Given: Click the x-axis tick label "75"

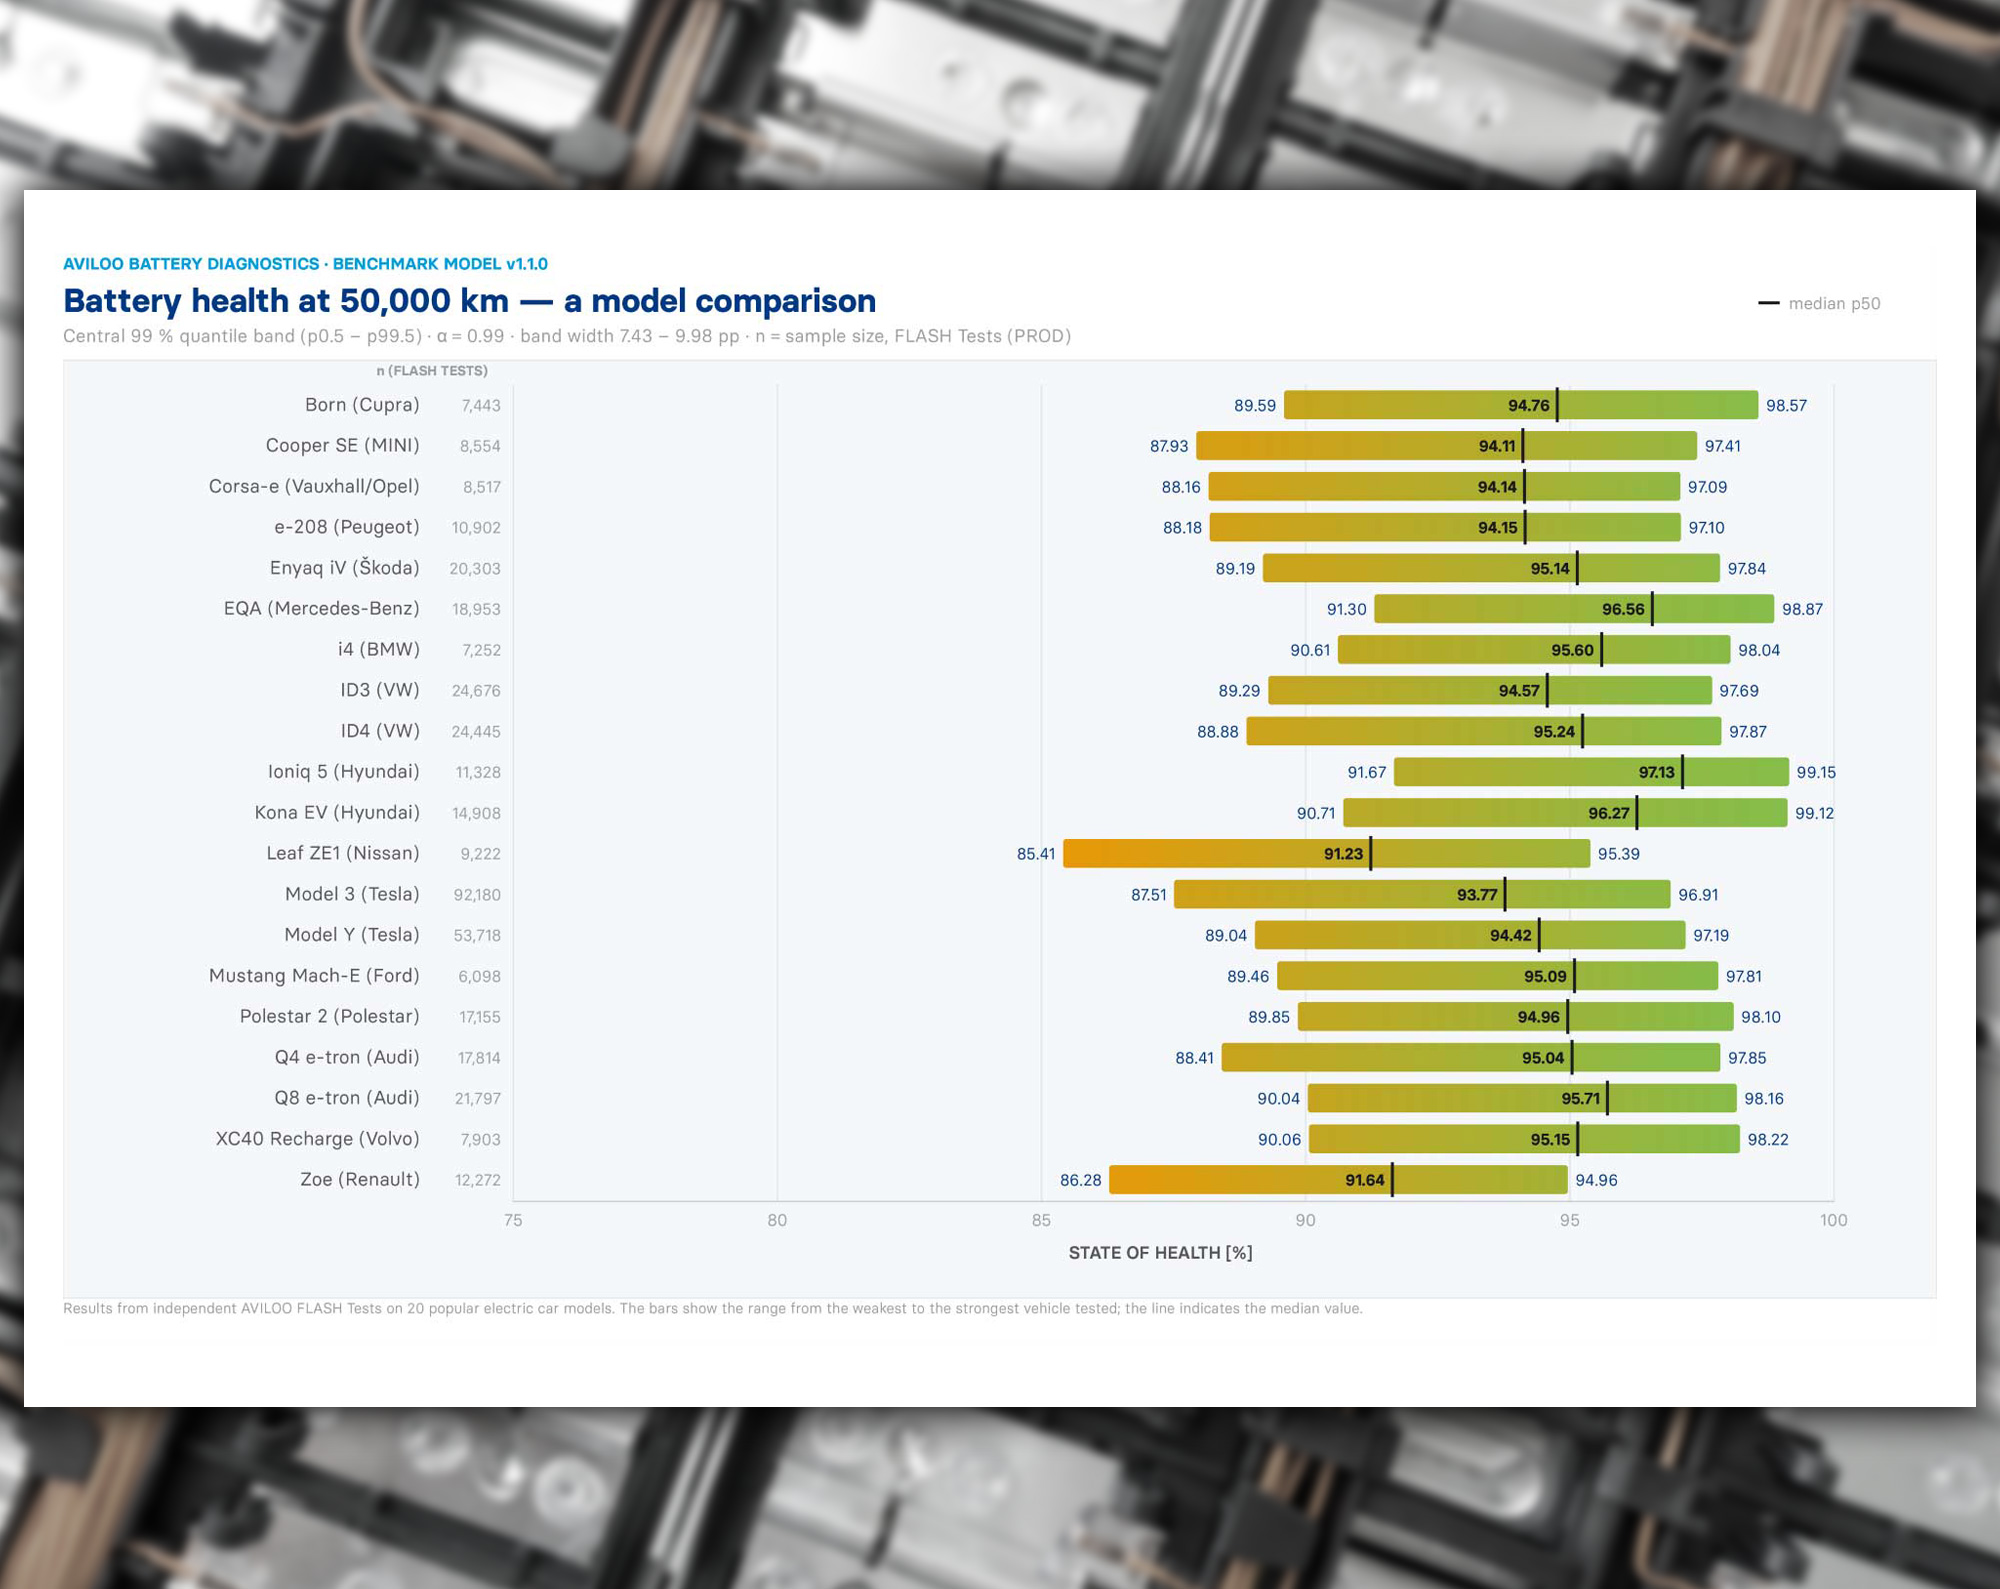Looking at the screenshot, I should pyautogui.click(x=513, y=1220).
